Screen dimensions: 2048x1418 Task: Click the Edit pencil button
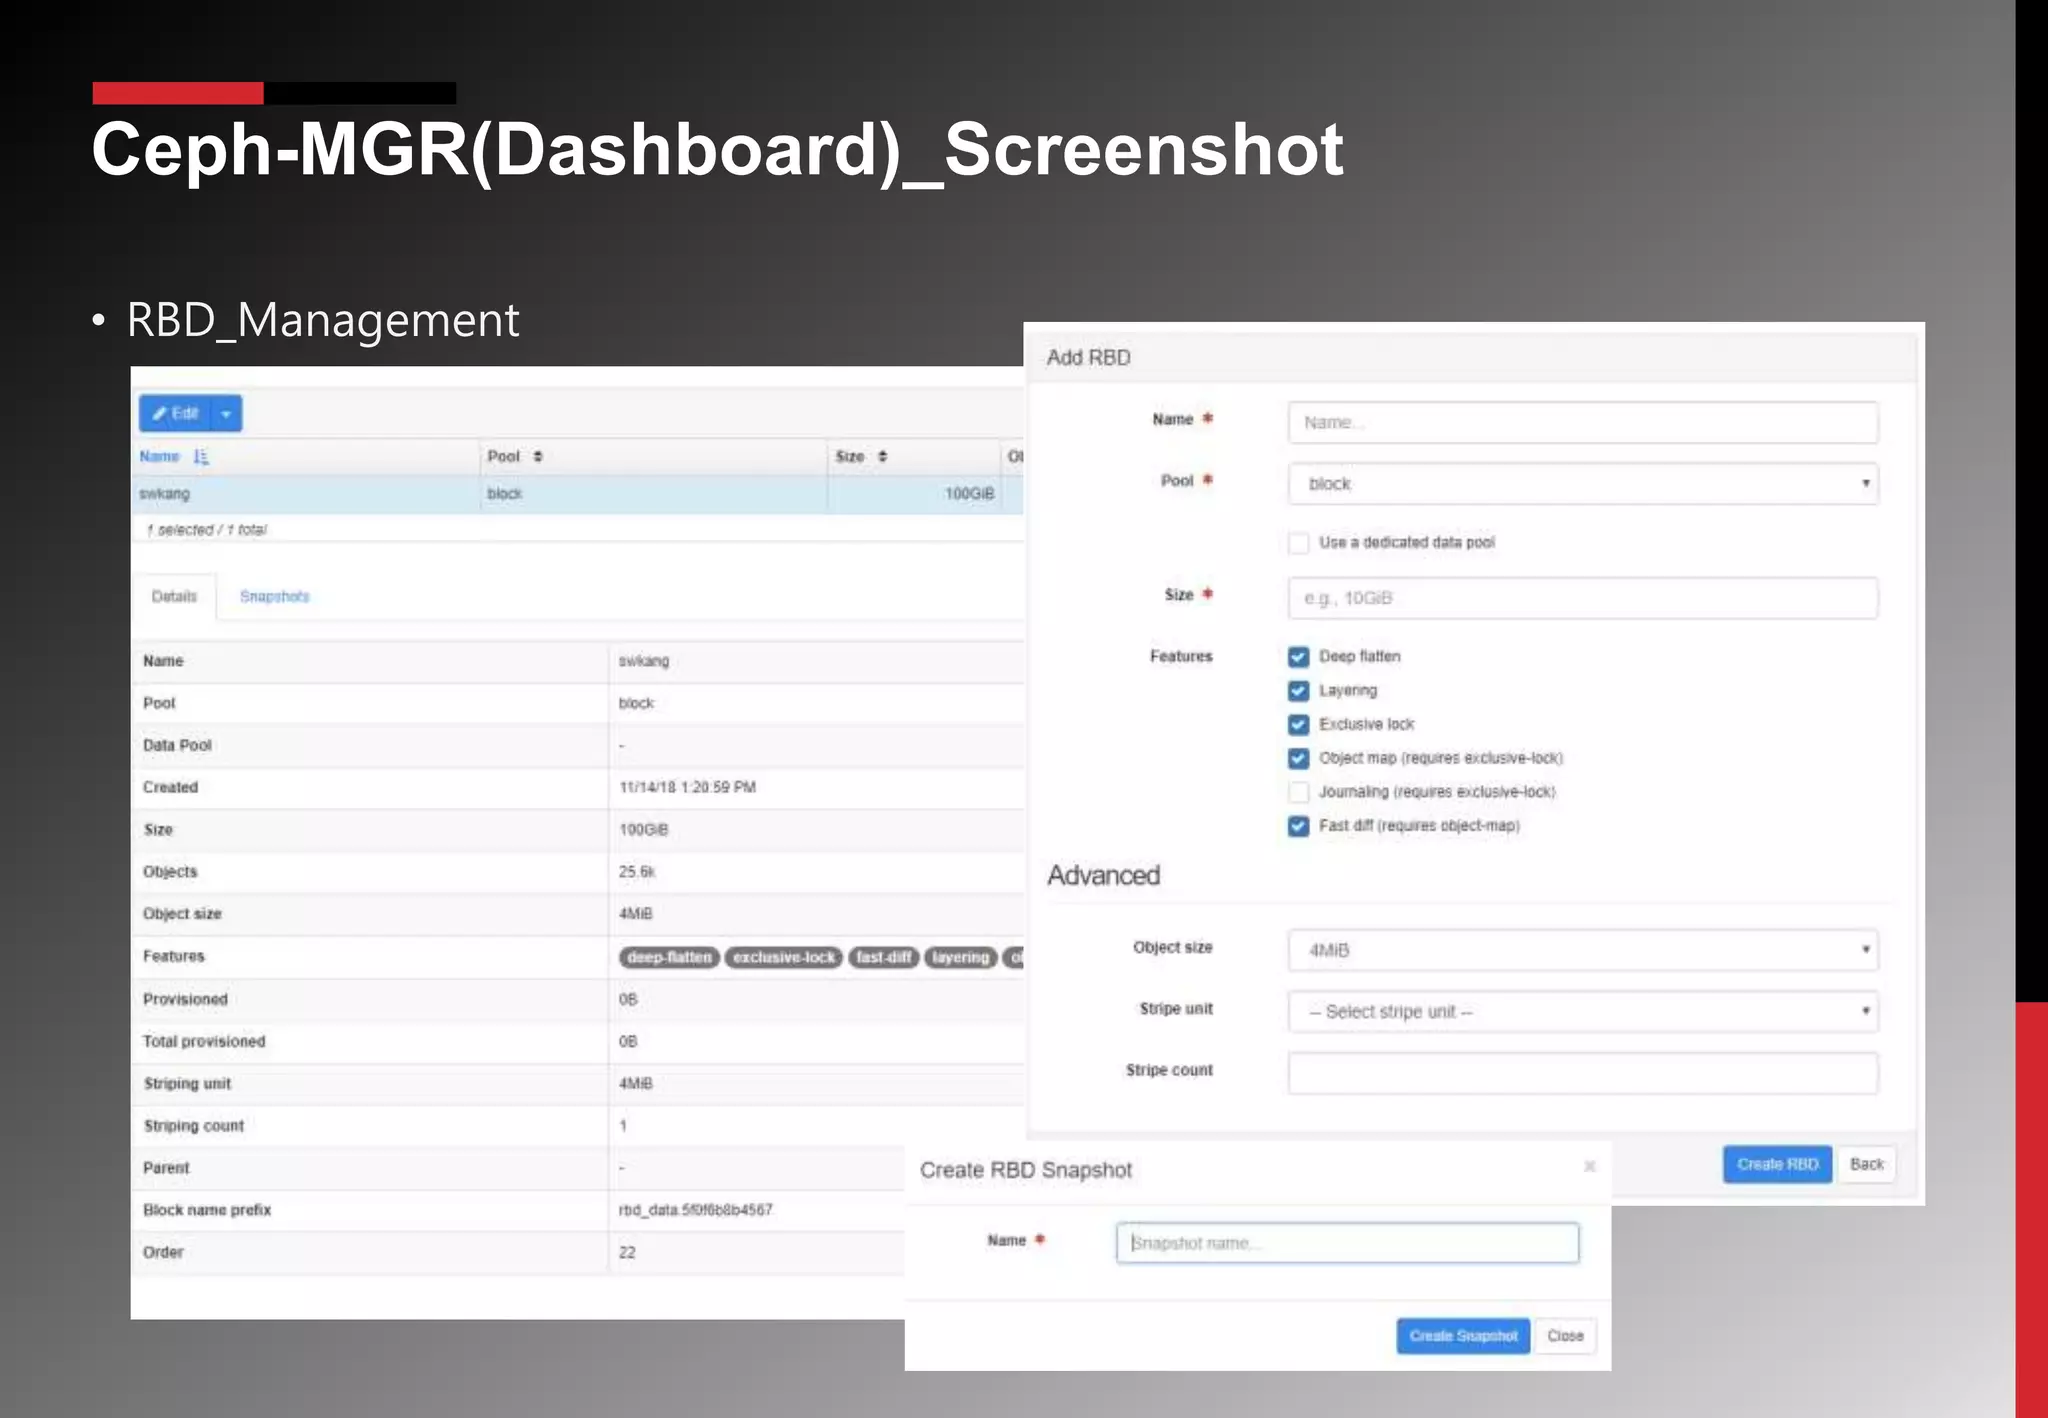click(175, 413)
